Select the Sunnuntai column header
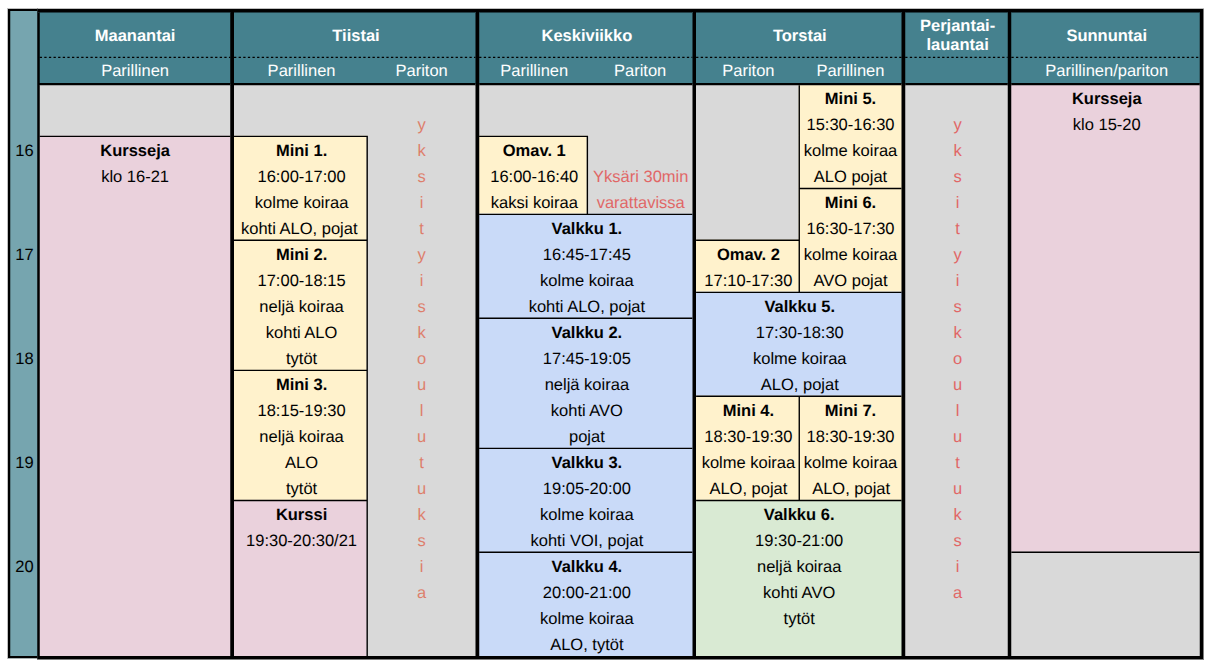Viewport: 1208px width, 664px height. click(x=1105, y=35)
